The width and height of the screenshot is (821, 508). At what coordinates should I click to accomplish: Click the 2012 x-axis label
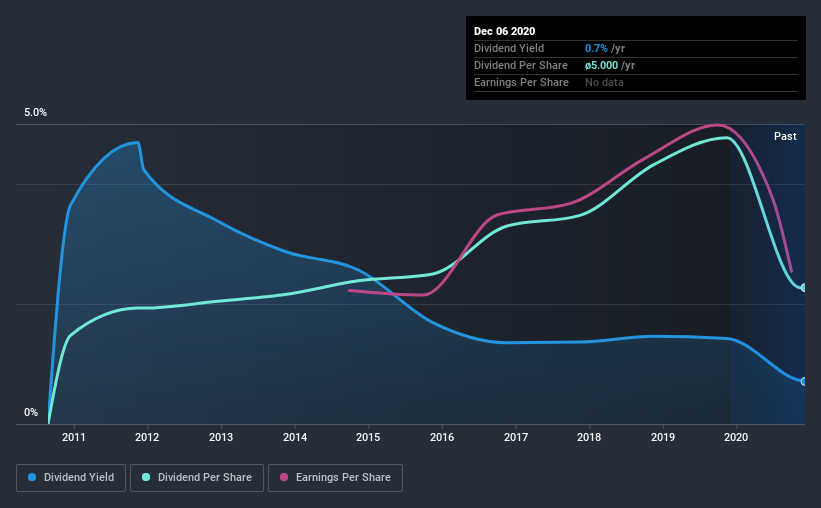(147, 437)
